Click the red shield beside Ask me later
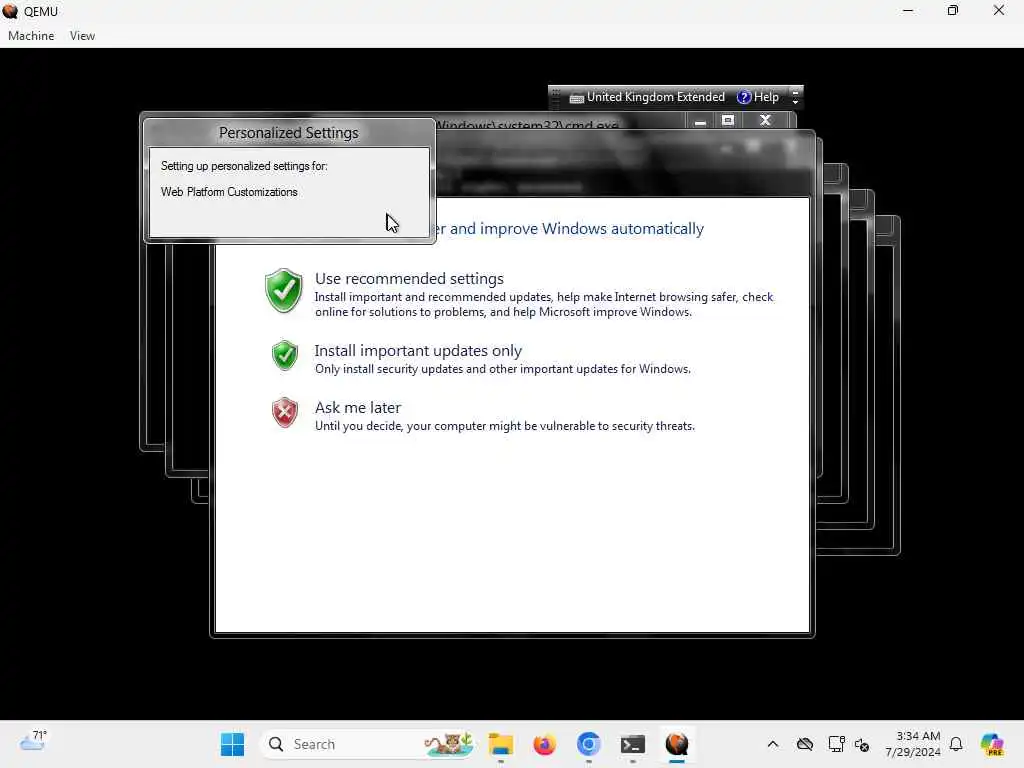The height and width of the screenshot is (768, 1024). point(285,412)
